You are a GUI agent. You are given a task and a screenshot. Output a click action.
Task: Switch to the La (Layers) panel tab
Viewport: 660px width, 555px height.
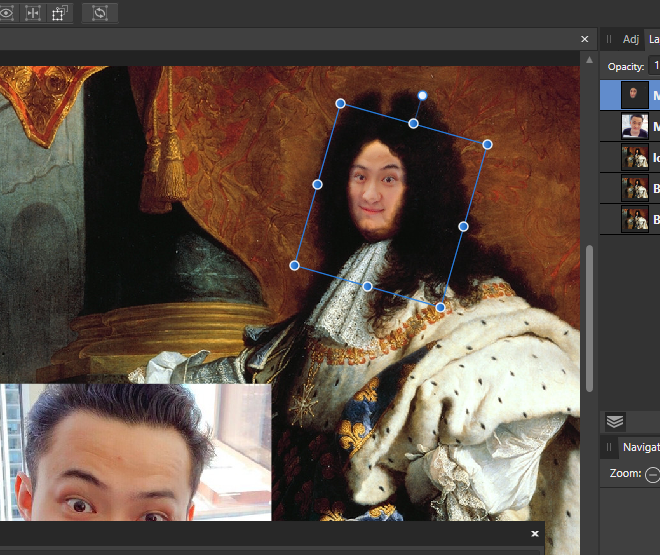tap(654, 39)
